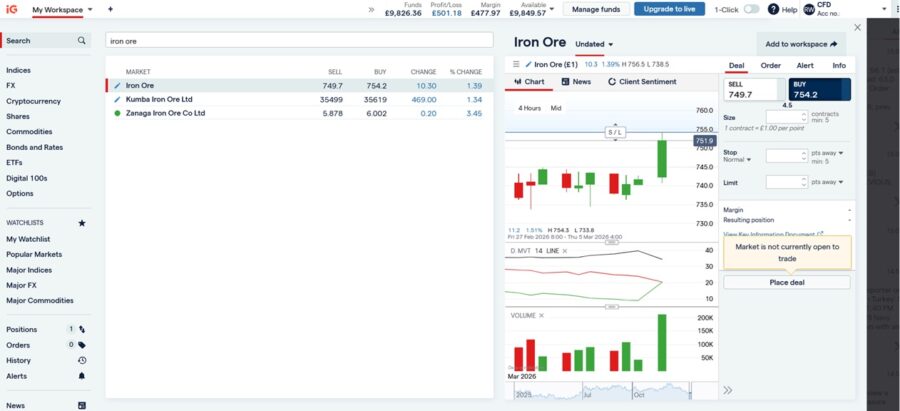
Task: Switch to the Chart tab
Action: point(529,82)
